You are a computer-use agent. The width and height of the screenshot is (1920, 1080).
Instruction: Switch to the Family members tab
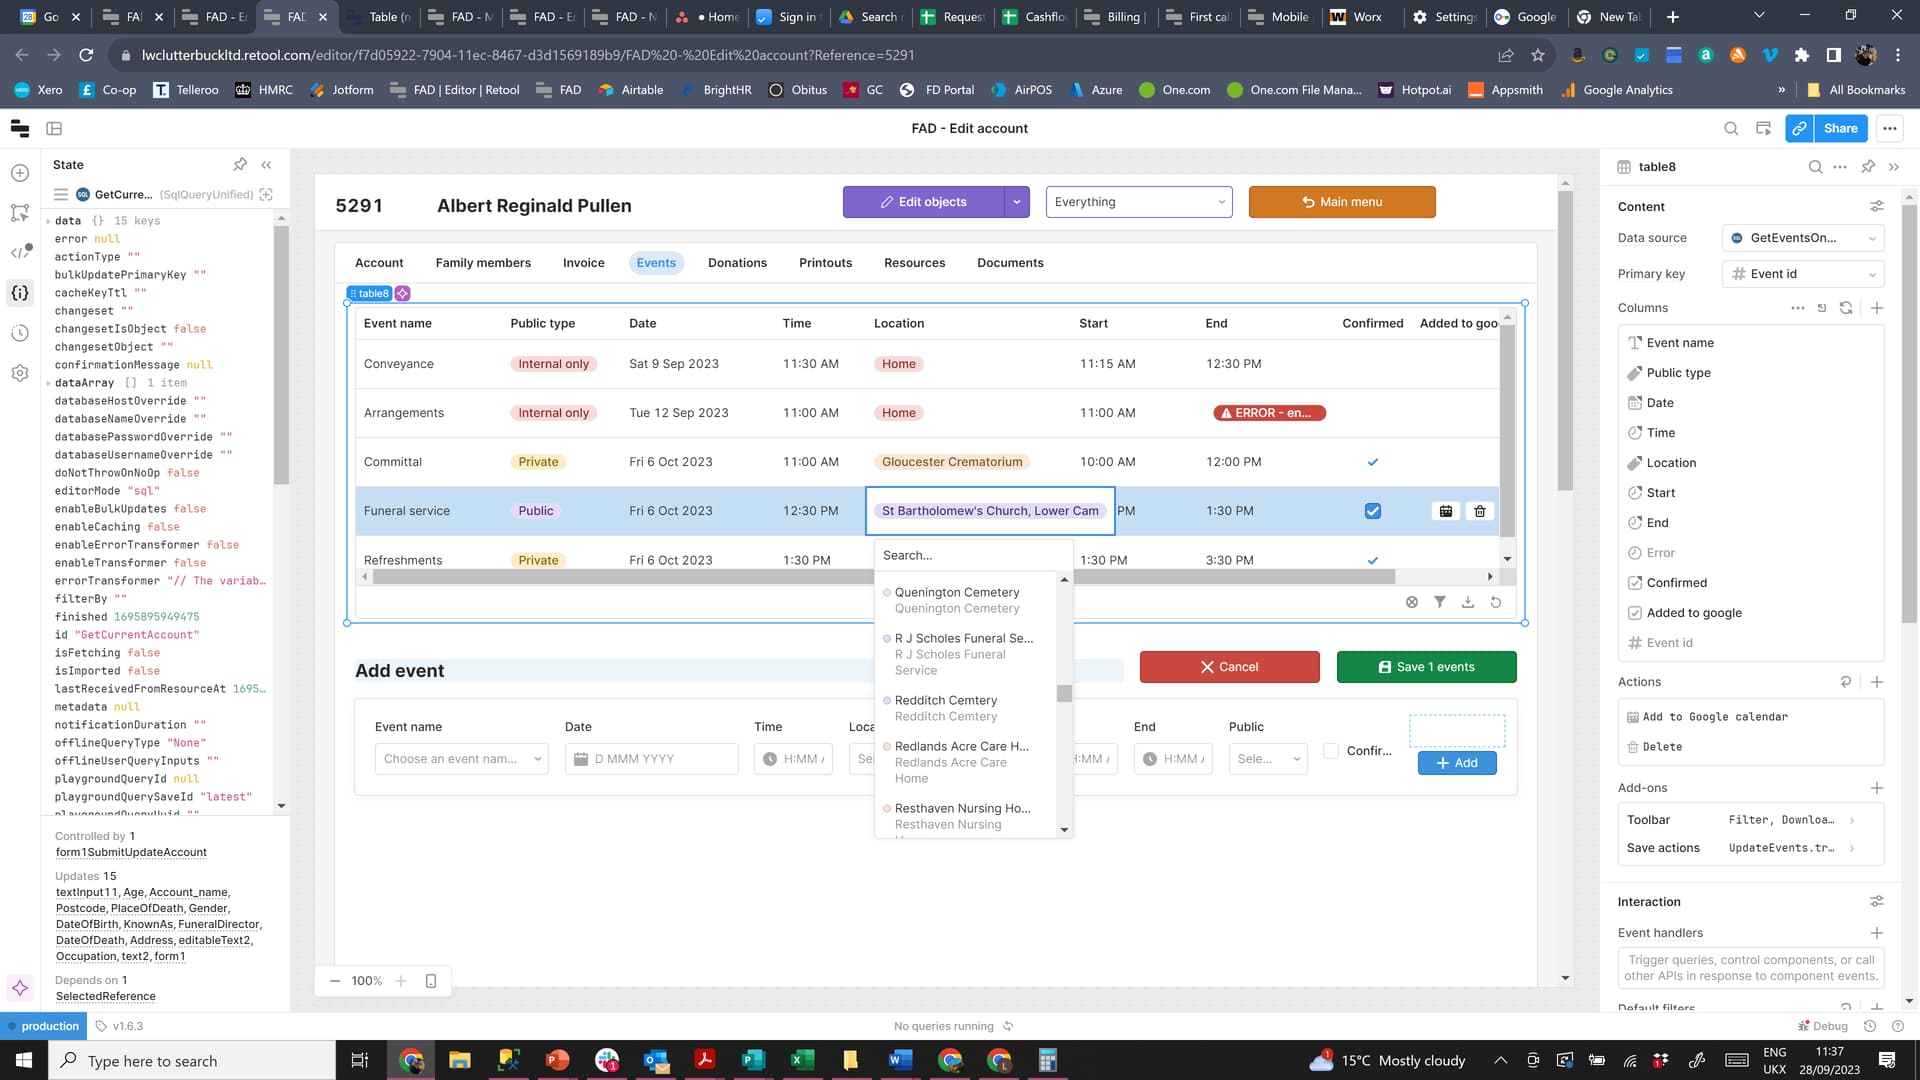483,263
